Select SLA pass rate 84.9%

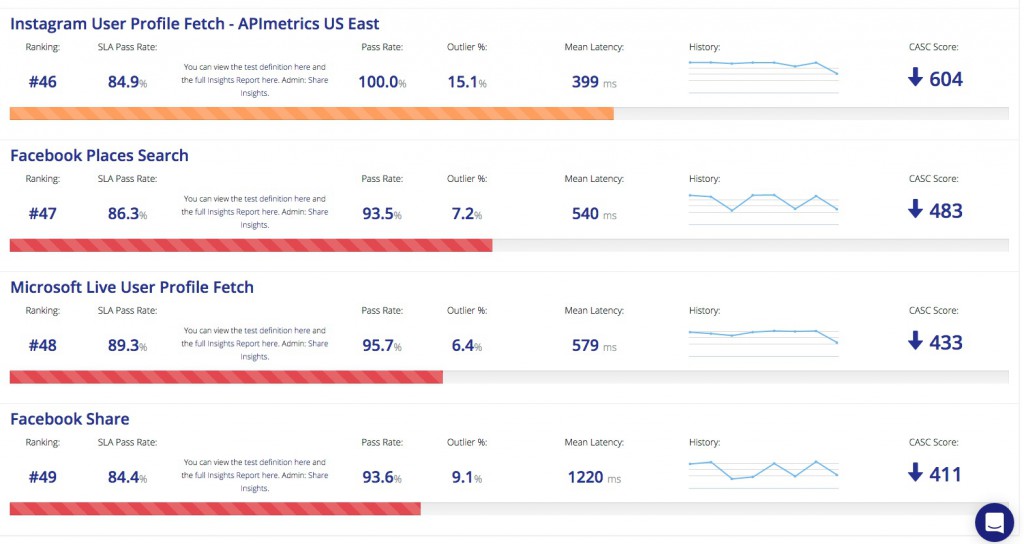127,82
